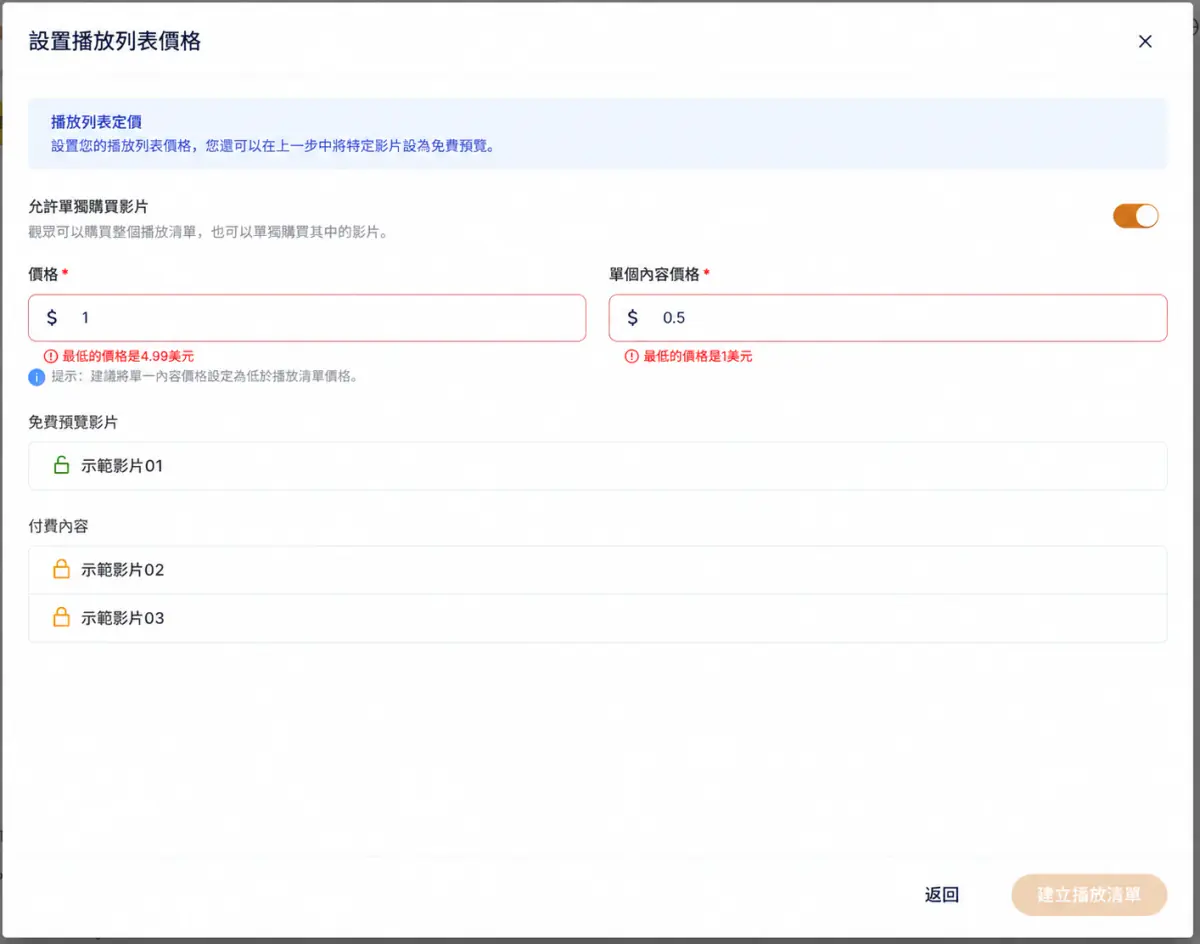
Task: Close the 設置播放列表價格 dialog
Action: click(1145, 41)
